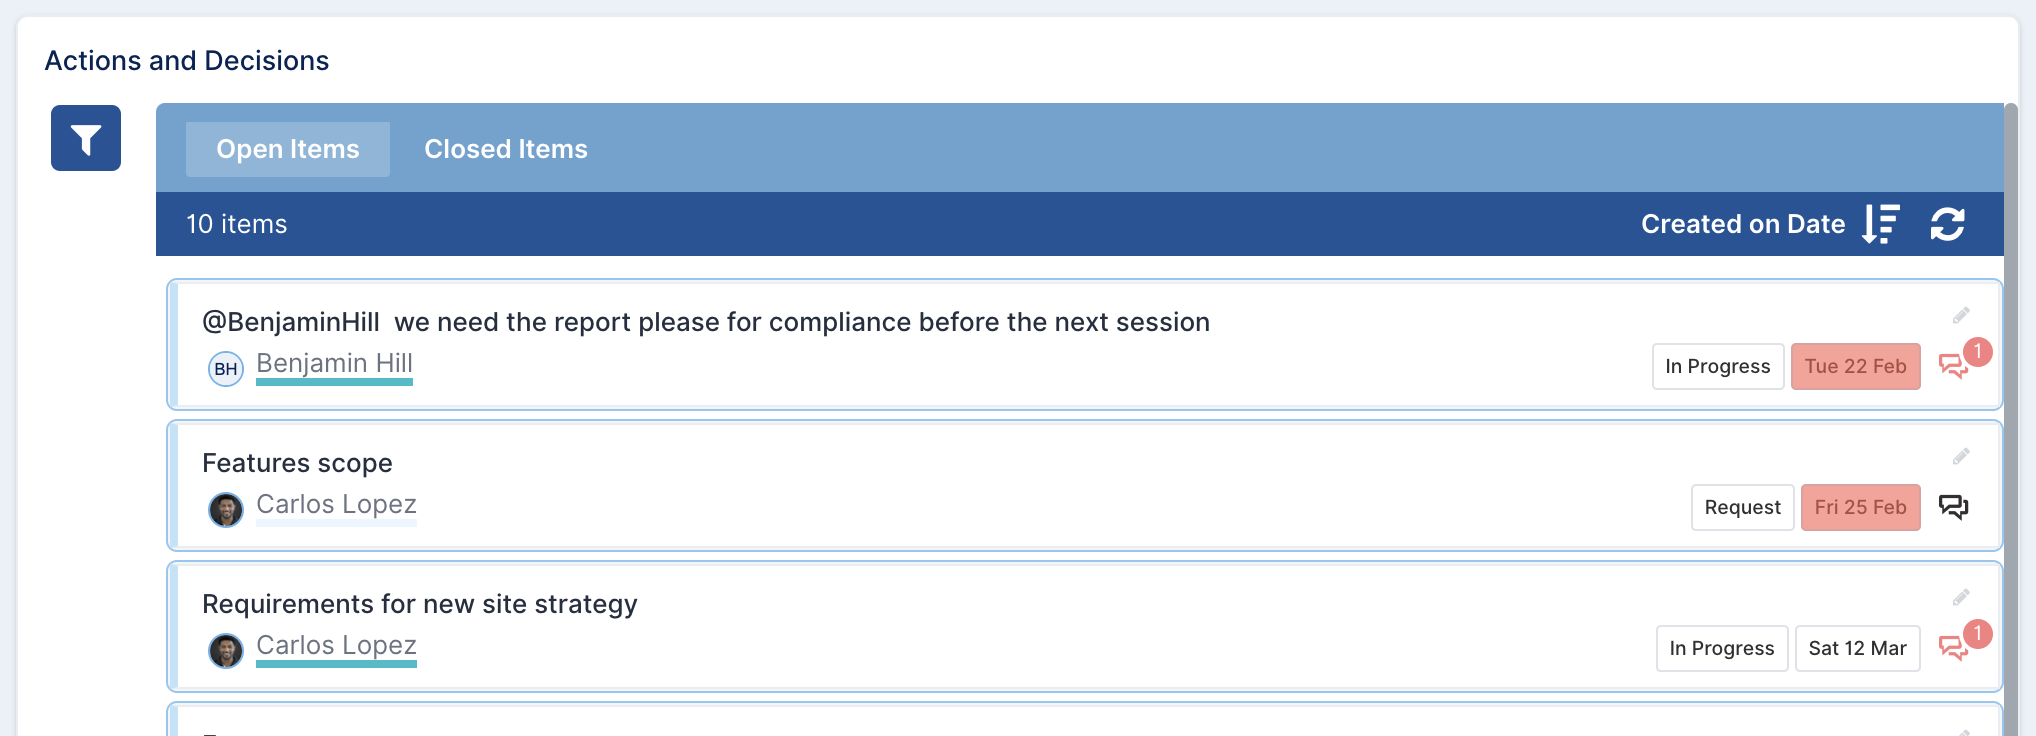
Task: Edit Requirements for new site strategy item
Action: pyautogui.click(x=1961, y=598)
